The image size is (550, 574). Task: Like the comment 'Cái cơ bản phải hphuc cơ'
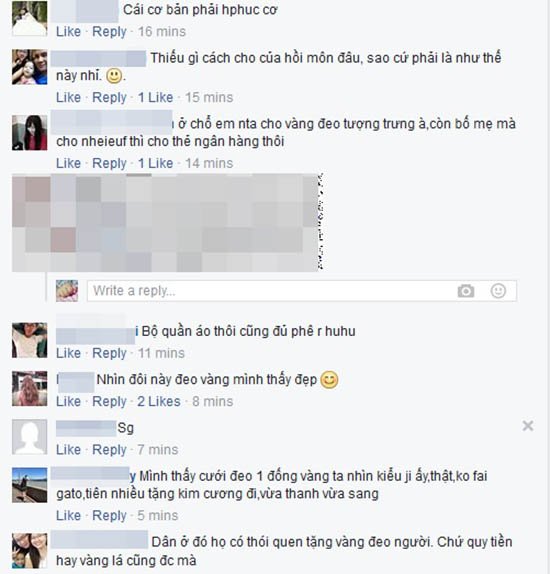(x=68, y=31)
